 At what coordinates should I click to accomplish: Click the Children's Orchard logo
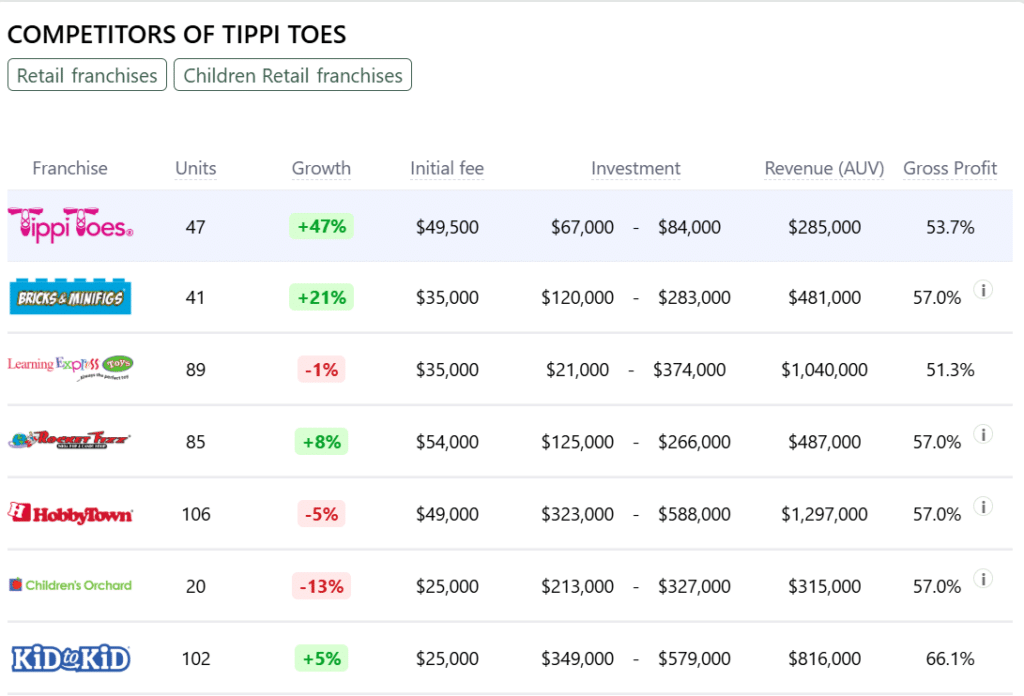pyautogui.click(x=71, y=585)
